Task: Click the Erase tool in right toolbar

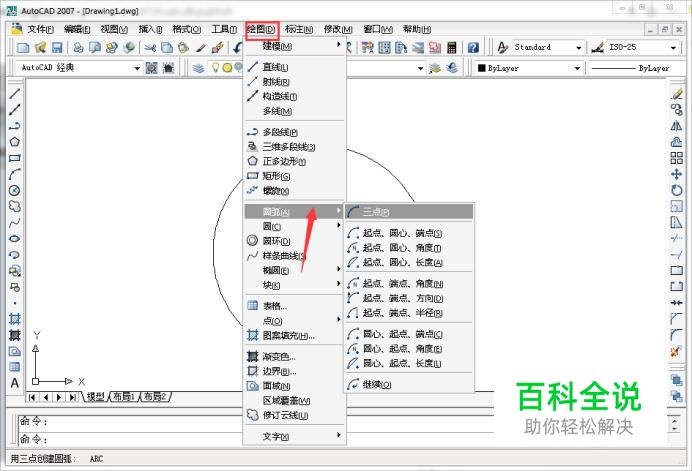Action: (677, 94)
